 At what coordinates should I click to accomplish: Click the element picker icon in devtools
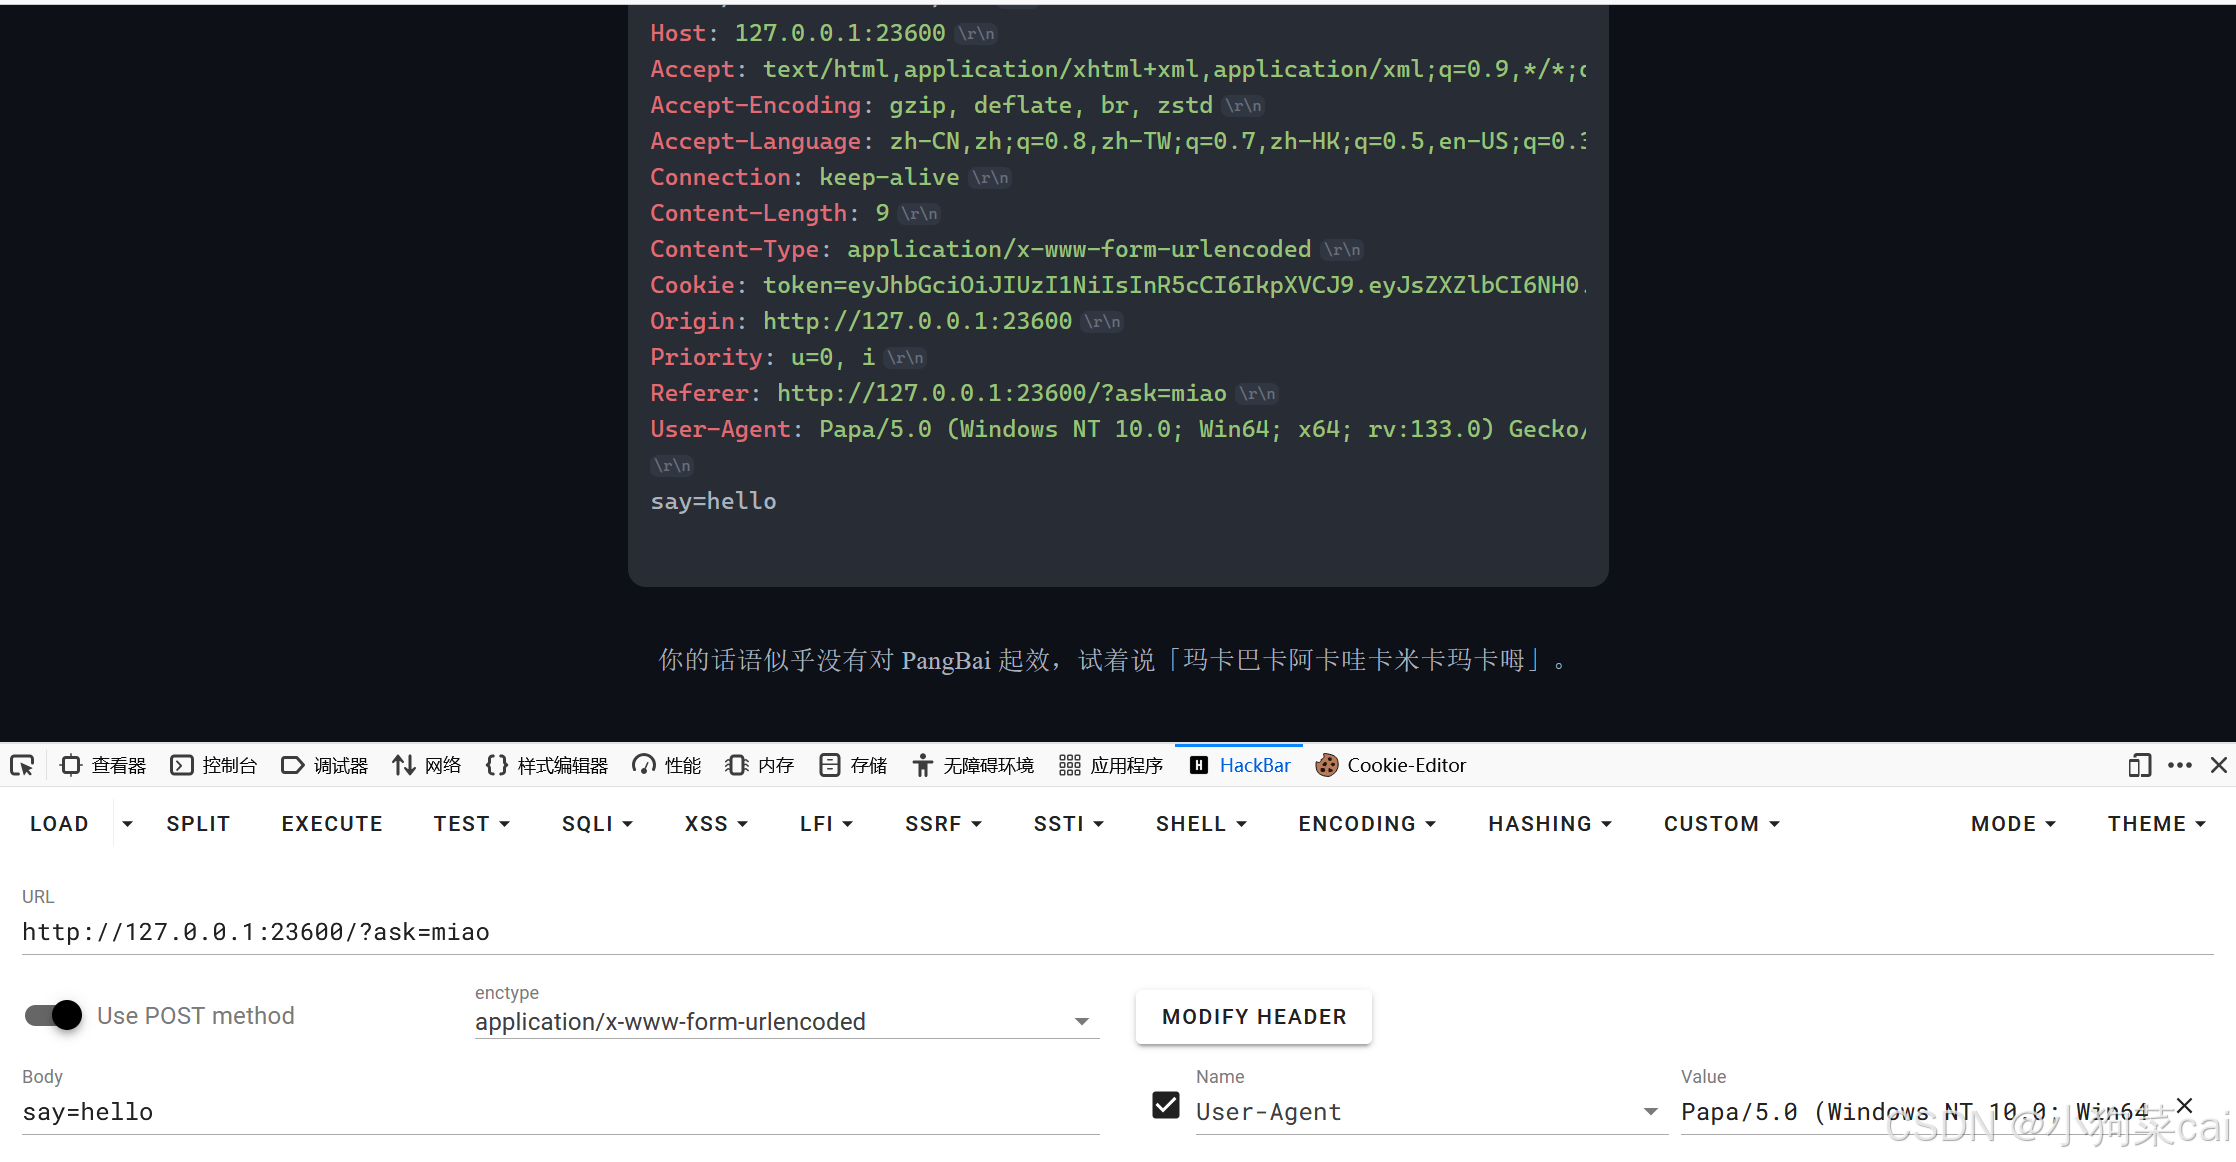(x=22, y=766)
